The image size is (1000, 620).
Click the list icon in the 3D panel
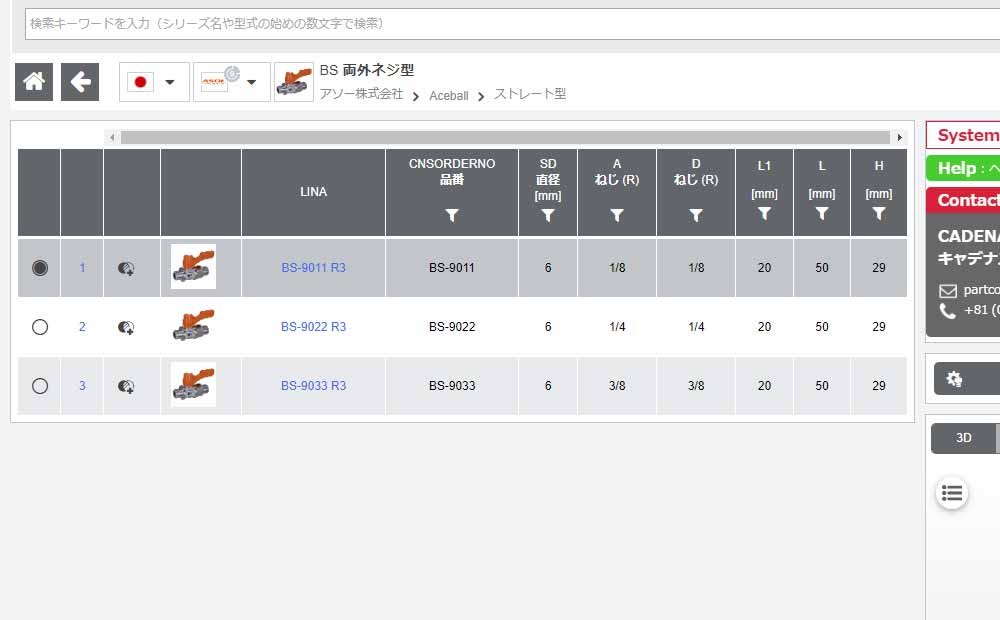coord(952,492)
